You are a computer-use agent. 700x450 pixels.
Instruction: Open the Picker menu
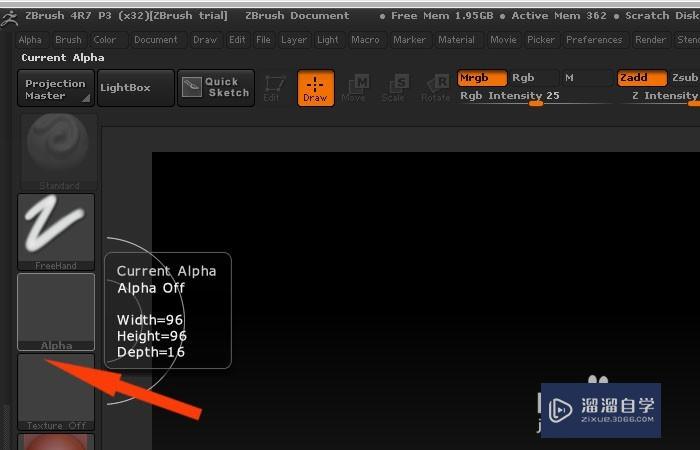coord(541,40)
